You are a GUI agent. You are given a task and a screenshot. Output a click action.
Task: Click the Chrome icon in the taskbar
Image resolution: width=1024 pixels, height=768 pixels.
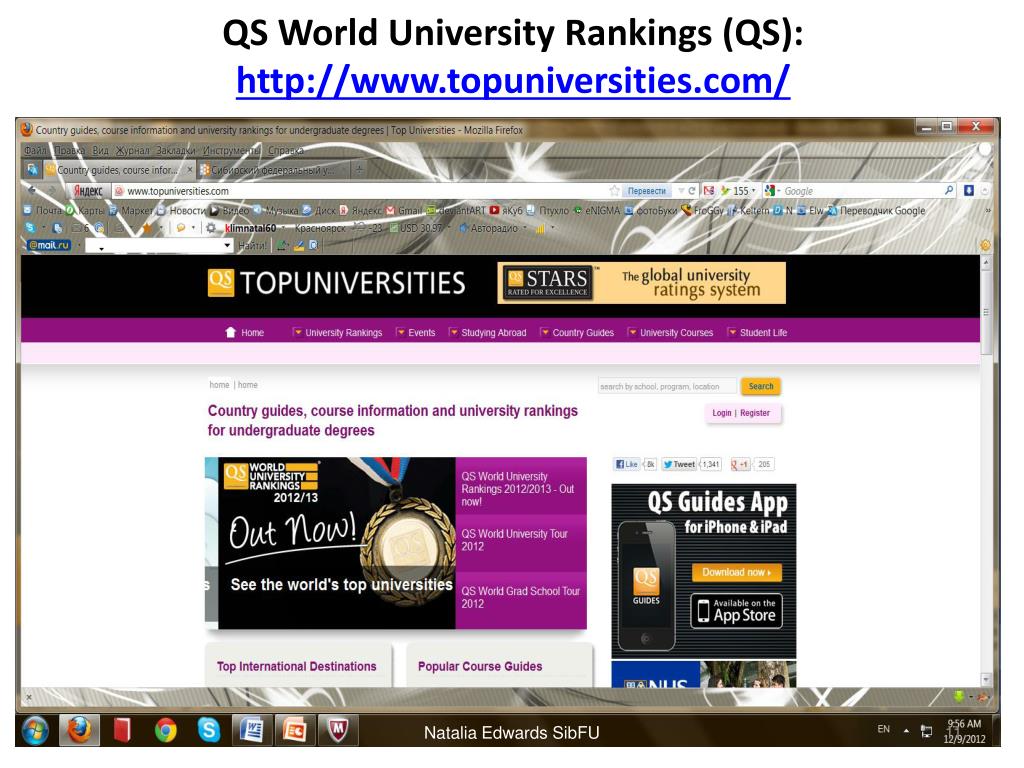166,730
